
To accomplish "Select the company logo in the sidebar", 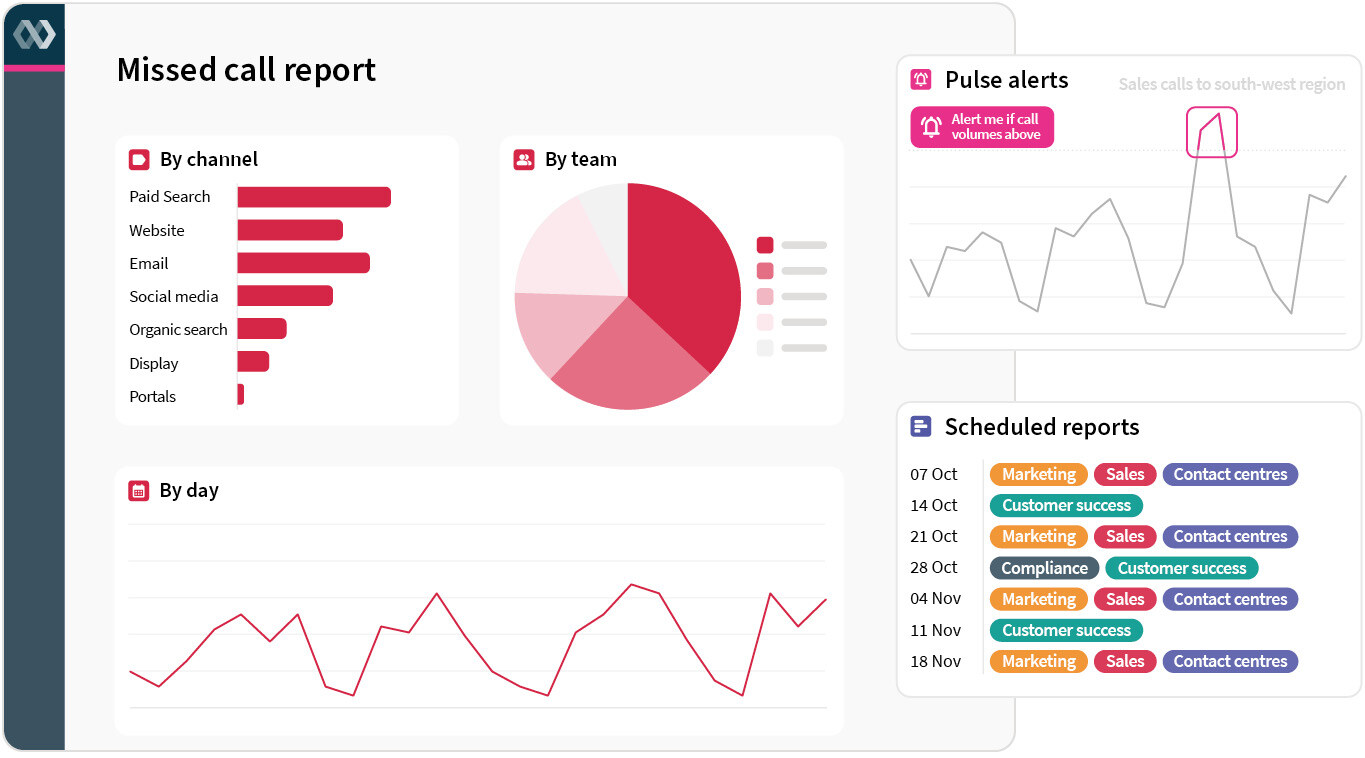I will (35, 35).
